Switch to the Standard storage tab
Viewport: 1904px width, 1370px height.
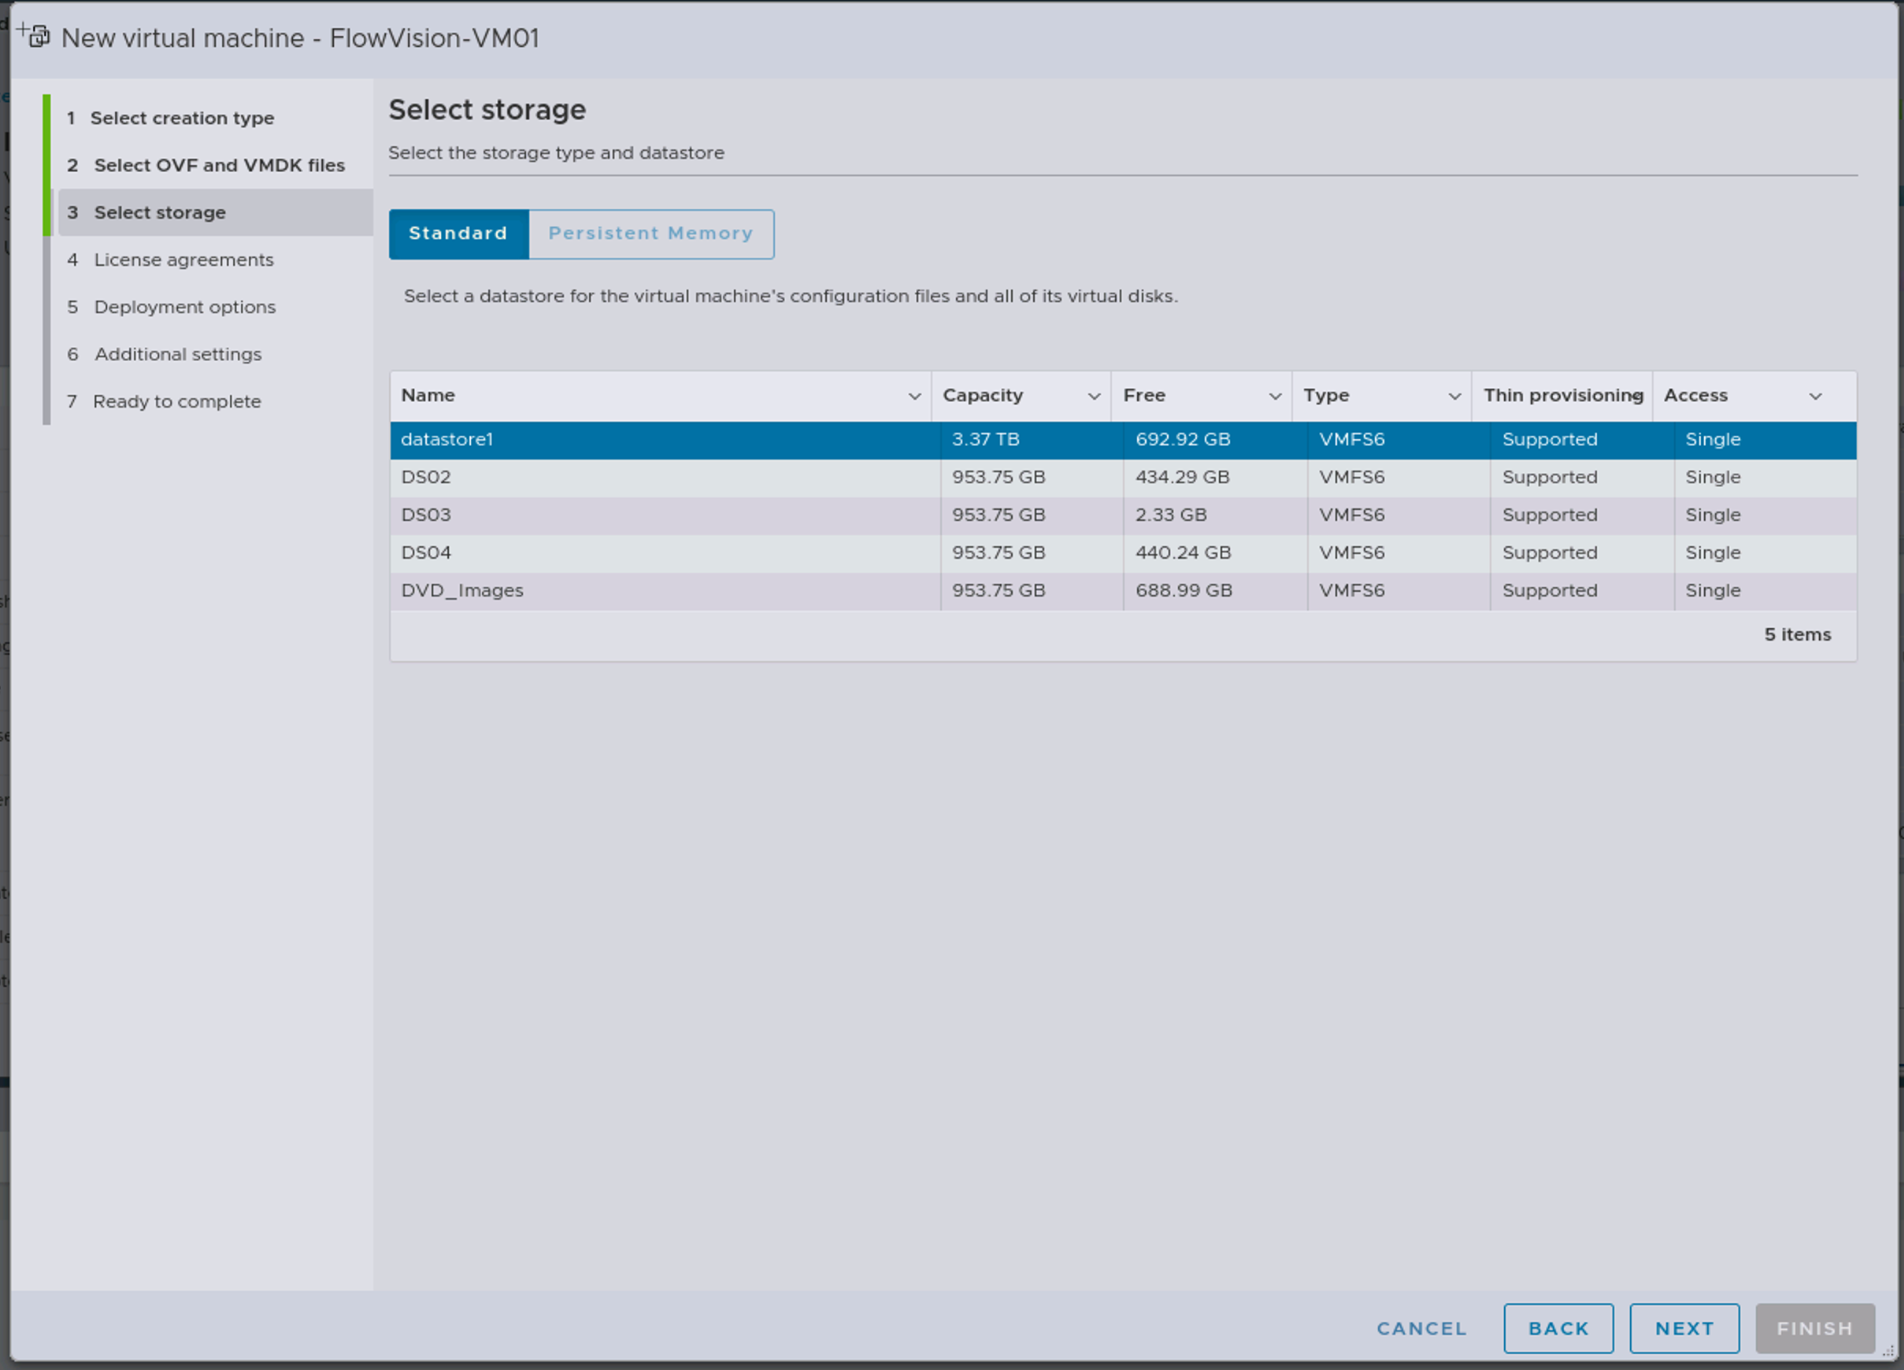(458, 234)
